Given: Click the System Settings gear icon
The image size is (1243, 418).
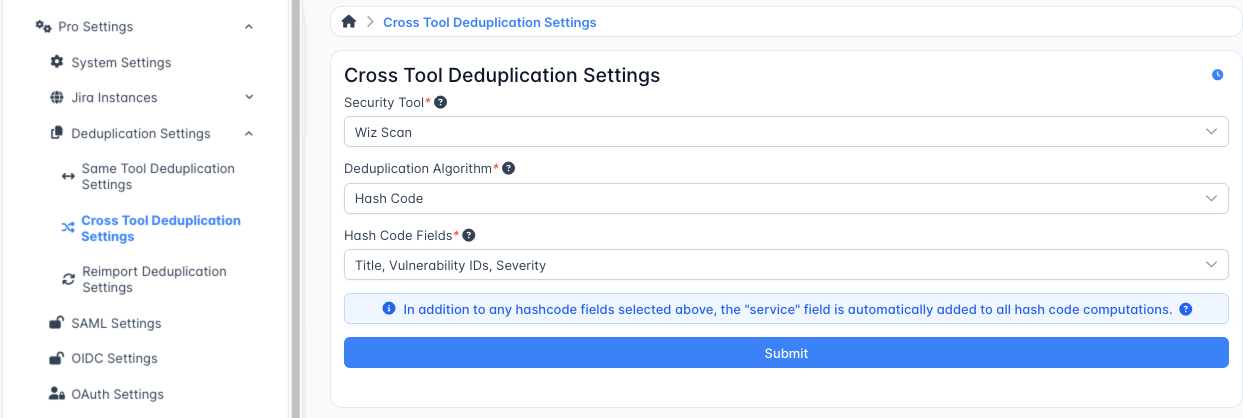Looking at the screenshot, I should [57, 62].
